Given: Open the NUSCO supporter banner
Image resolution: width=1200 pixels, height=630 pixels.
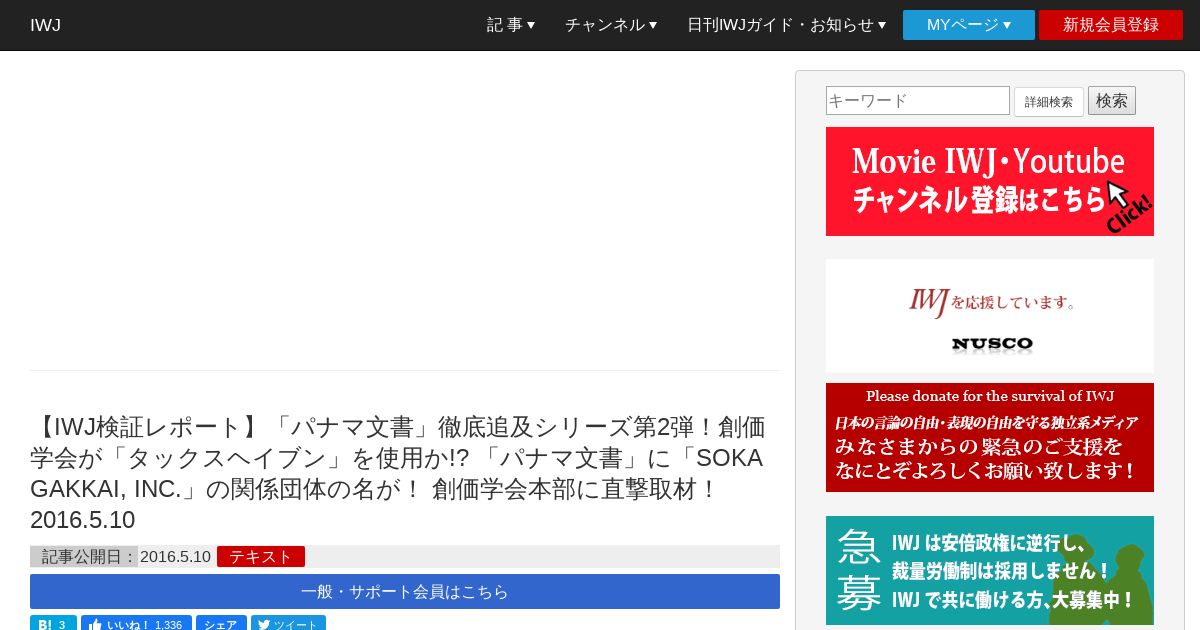Looking at the screenshot, I should (x=990, y=316).
